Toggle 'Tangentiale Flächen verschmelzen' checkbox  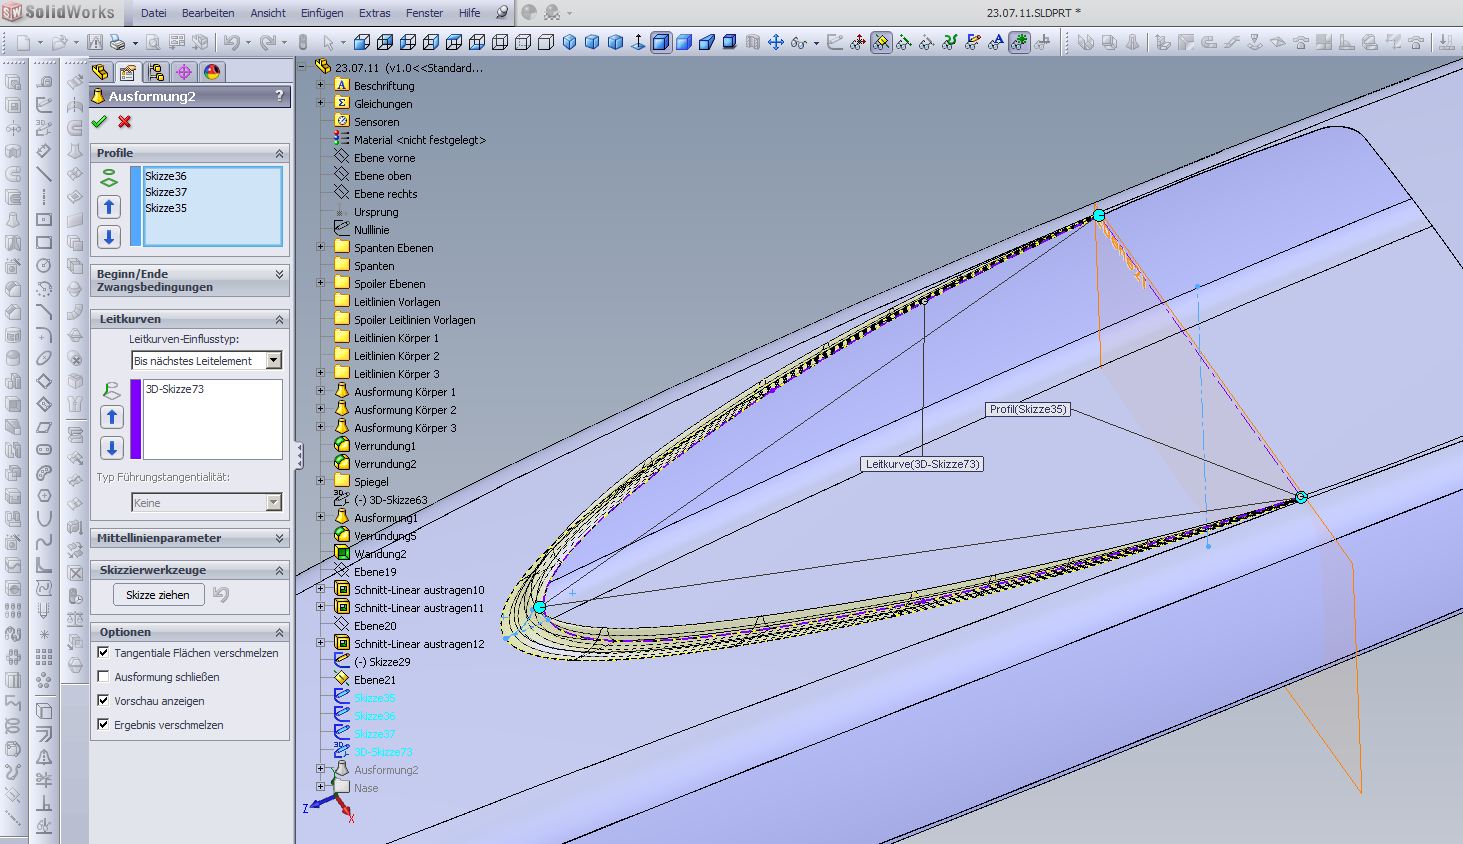103,652
